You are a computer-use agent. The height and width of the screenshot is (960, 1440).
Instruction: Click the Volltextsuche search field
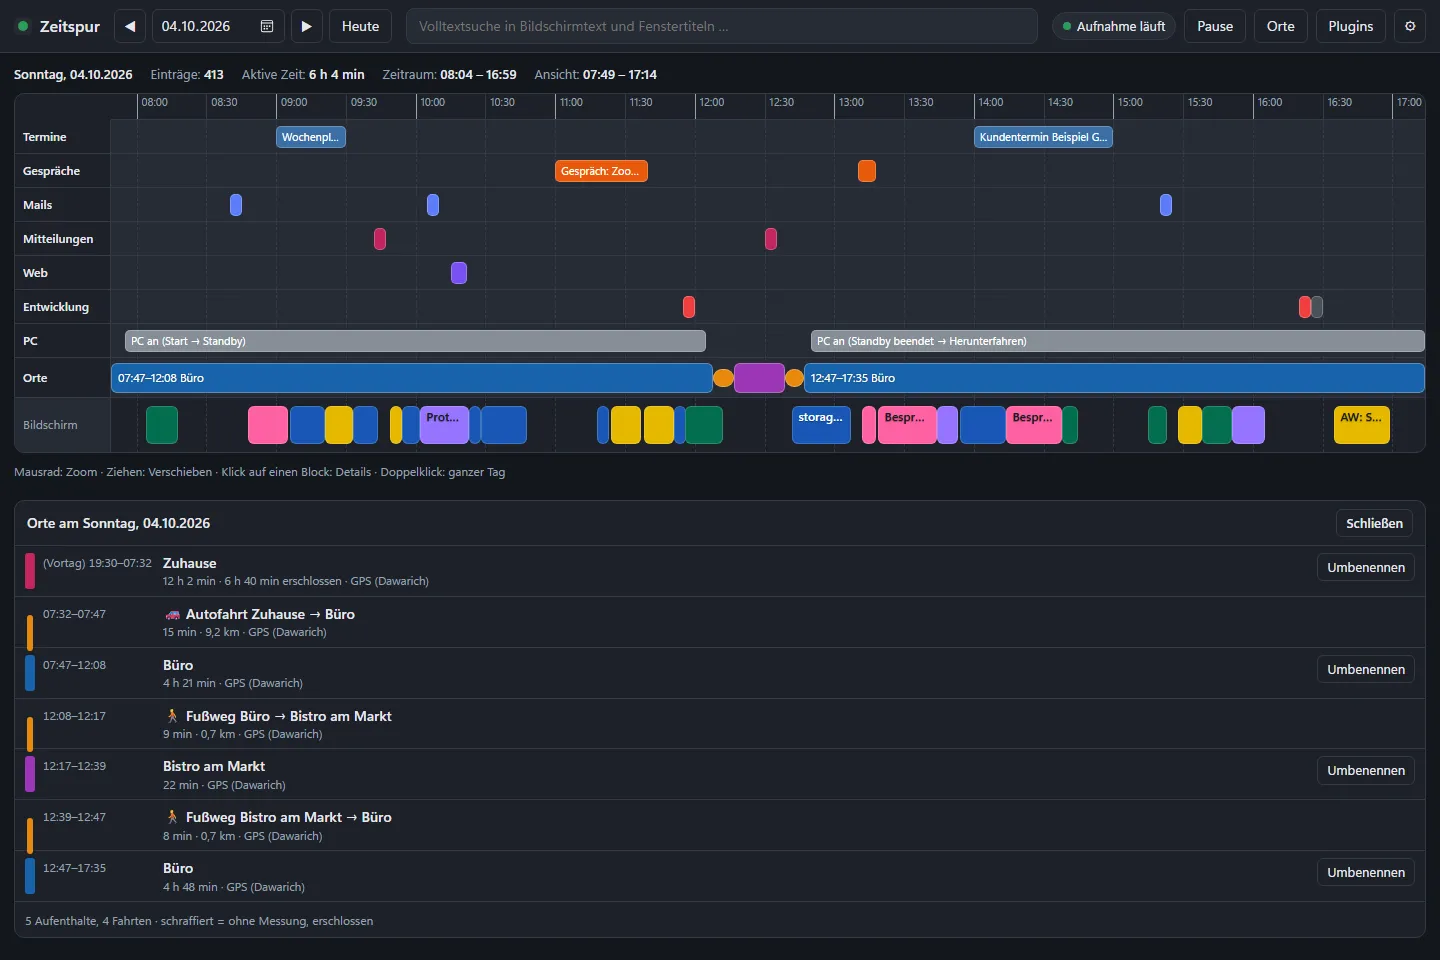click(721, 26)
